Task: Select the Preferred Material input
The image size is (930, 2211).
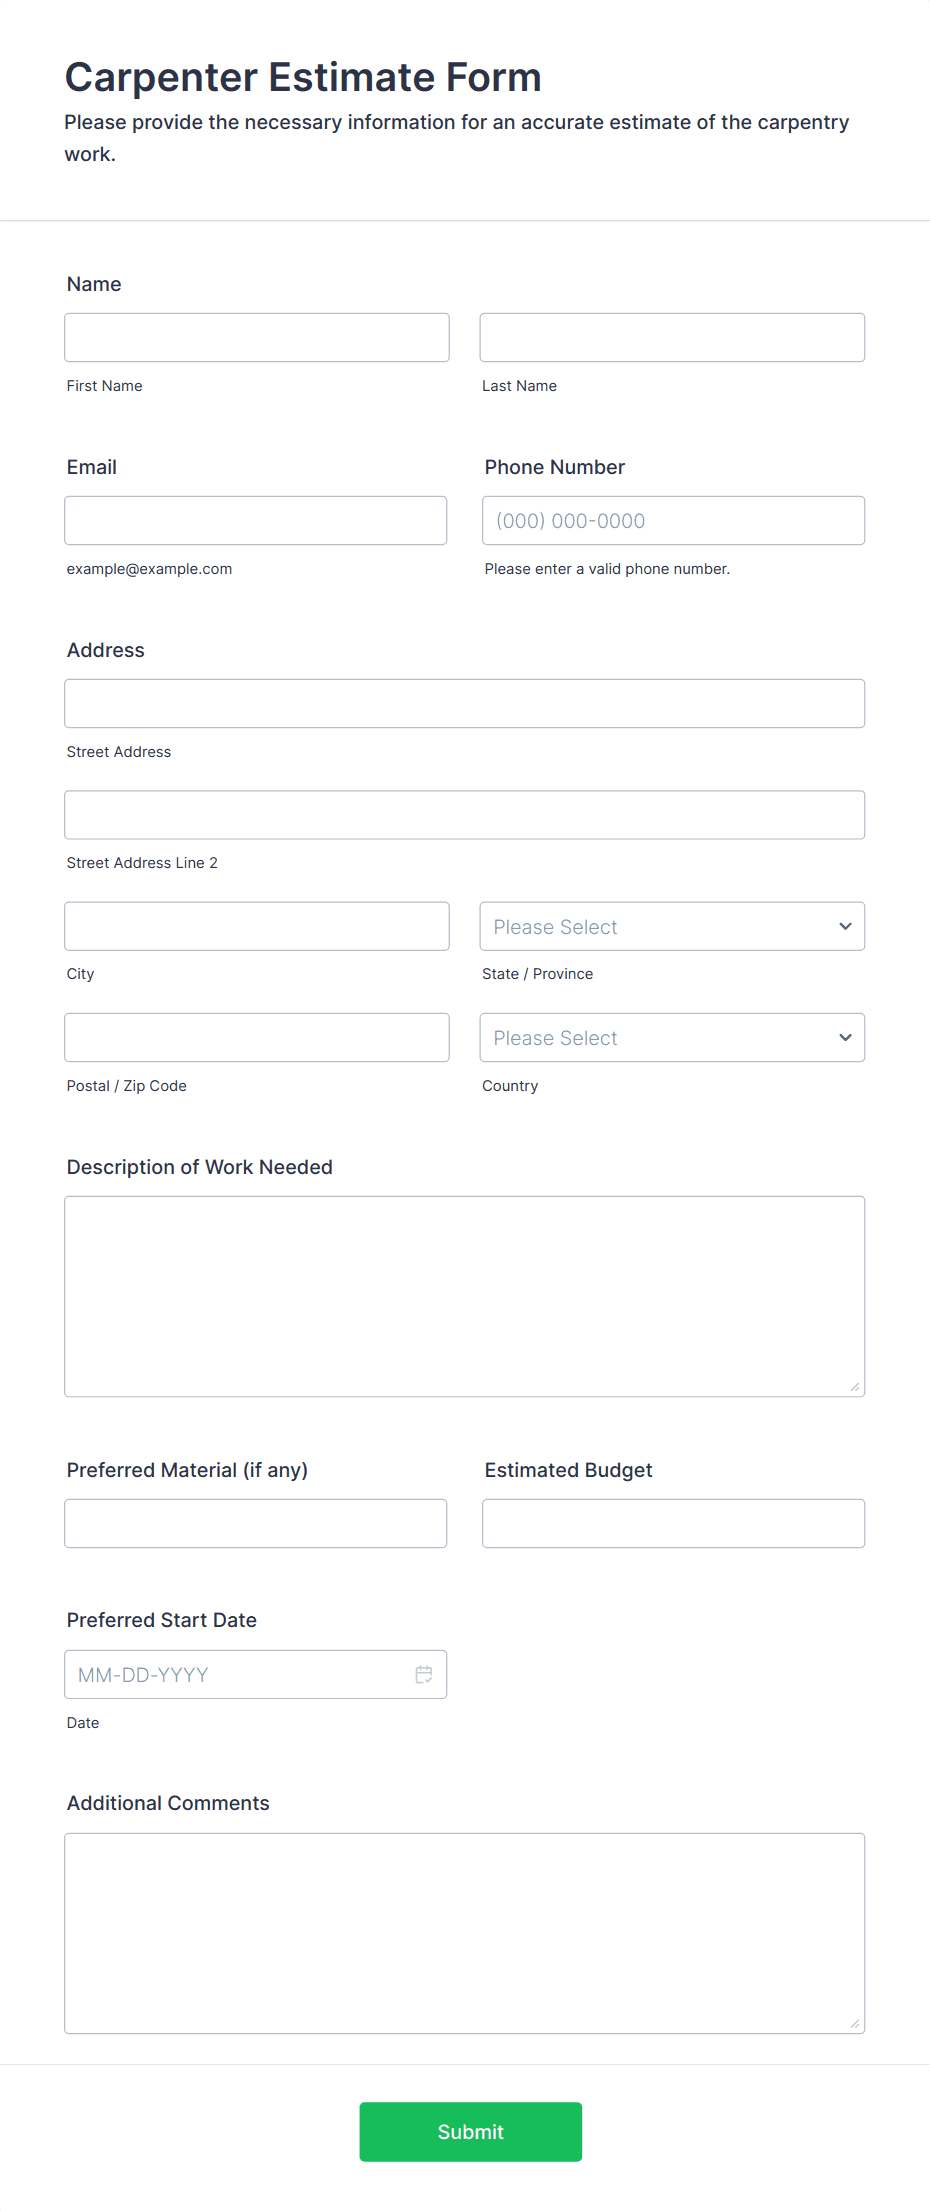Action: pyautogui.click(x=256, y=1523)
